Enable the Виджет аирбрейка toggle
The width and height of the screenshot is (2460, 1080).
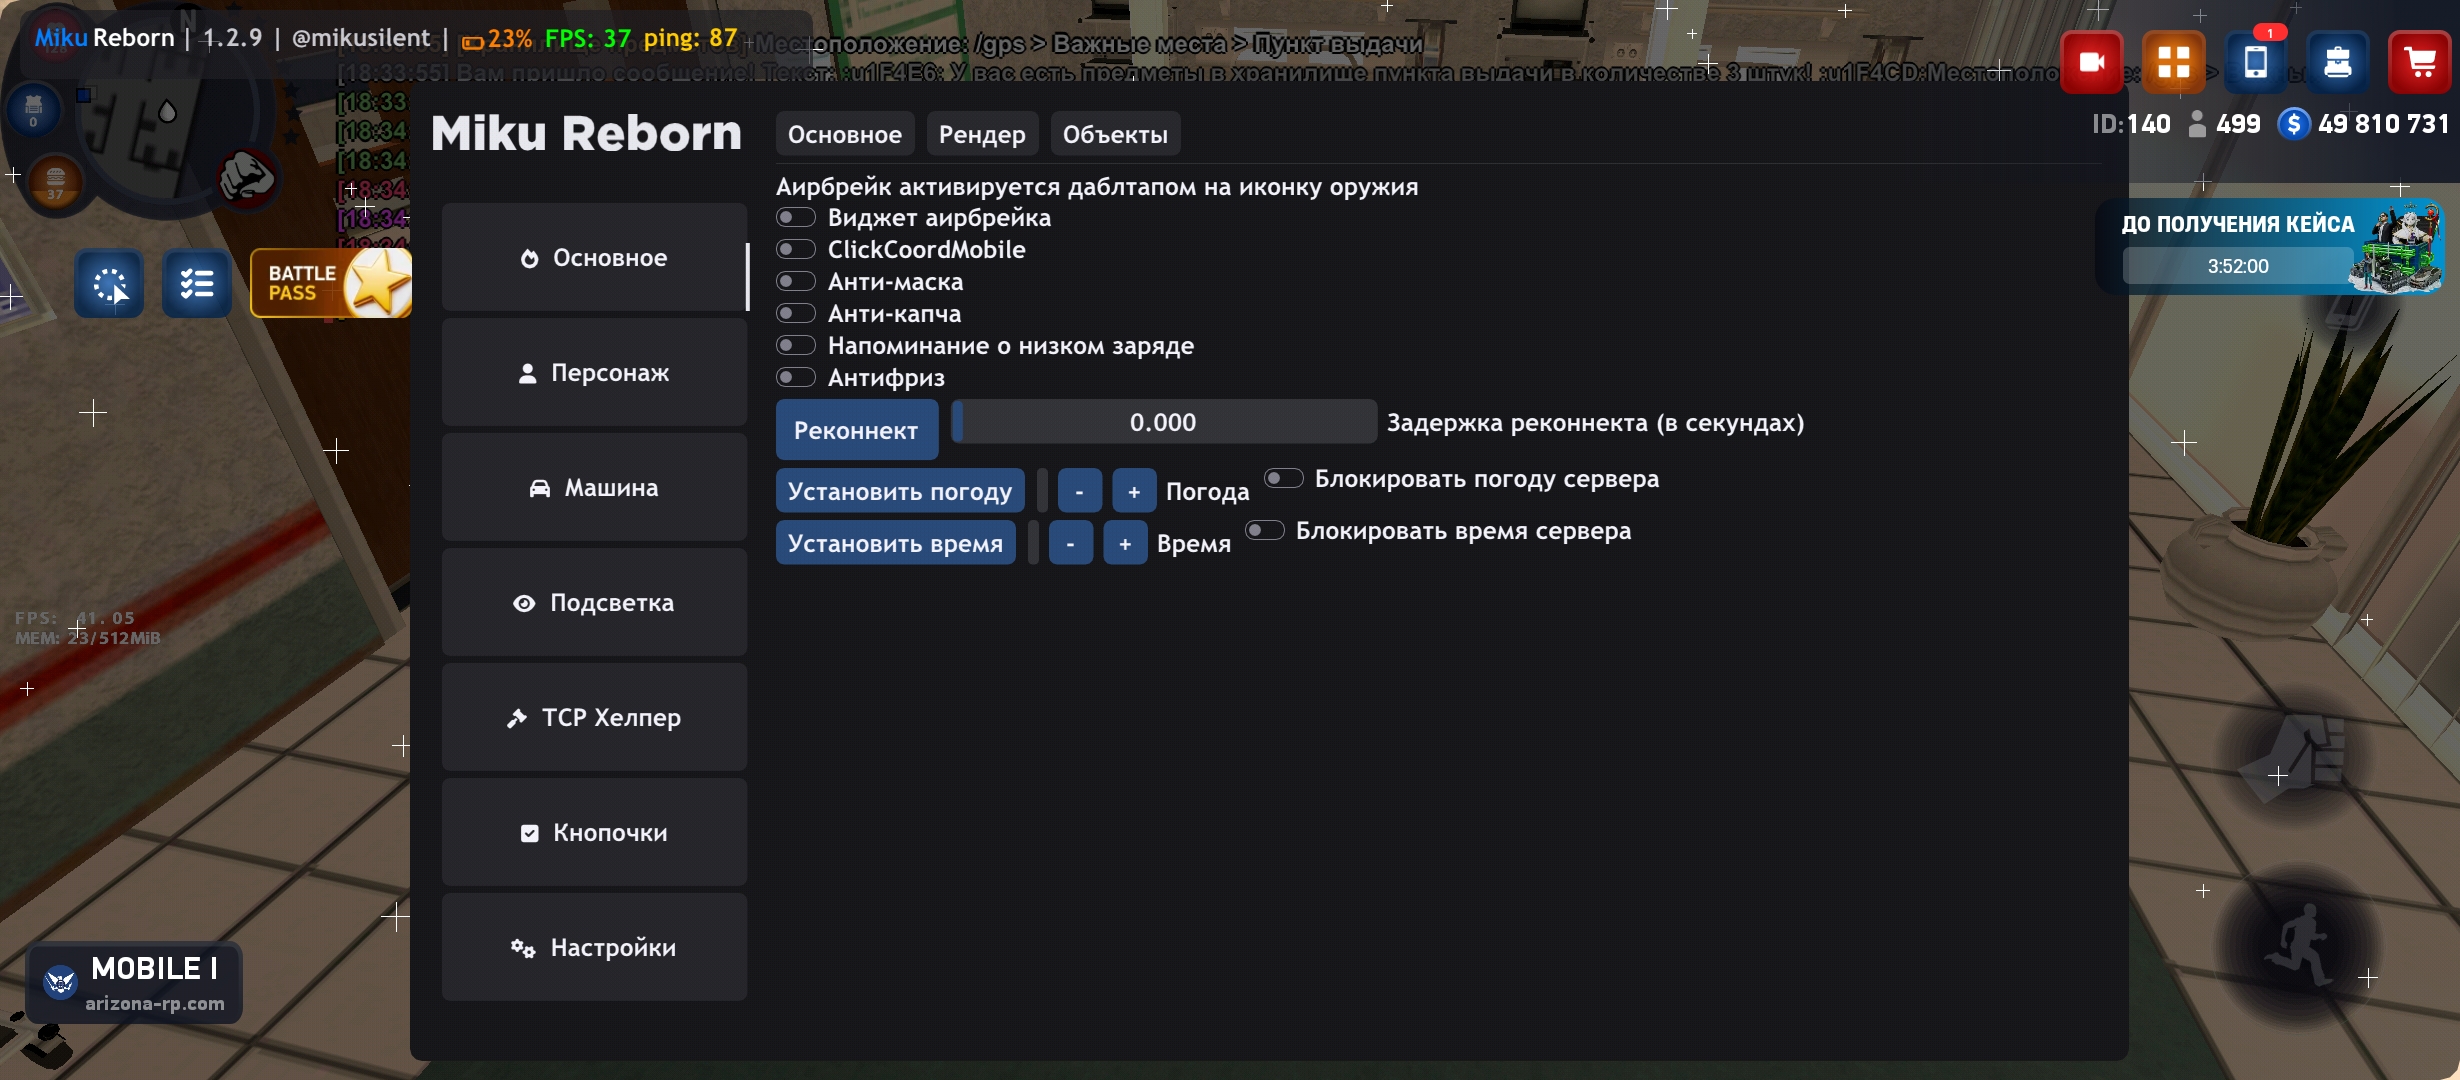tap(796, 218)
